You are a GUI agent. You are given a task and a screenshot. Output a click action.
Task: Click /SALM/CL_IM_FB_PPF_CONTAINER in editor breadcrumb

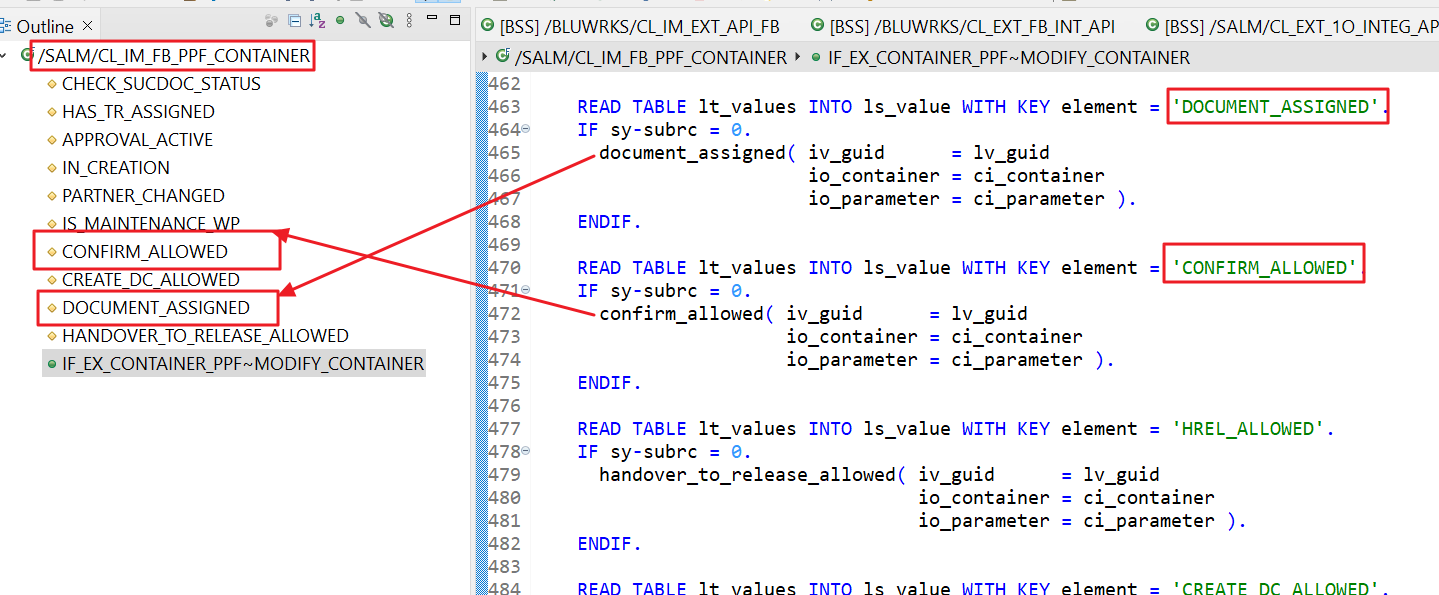click(650, 58)
